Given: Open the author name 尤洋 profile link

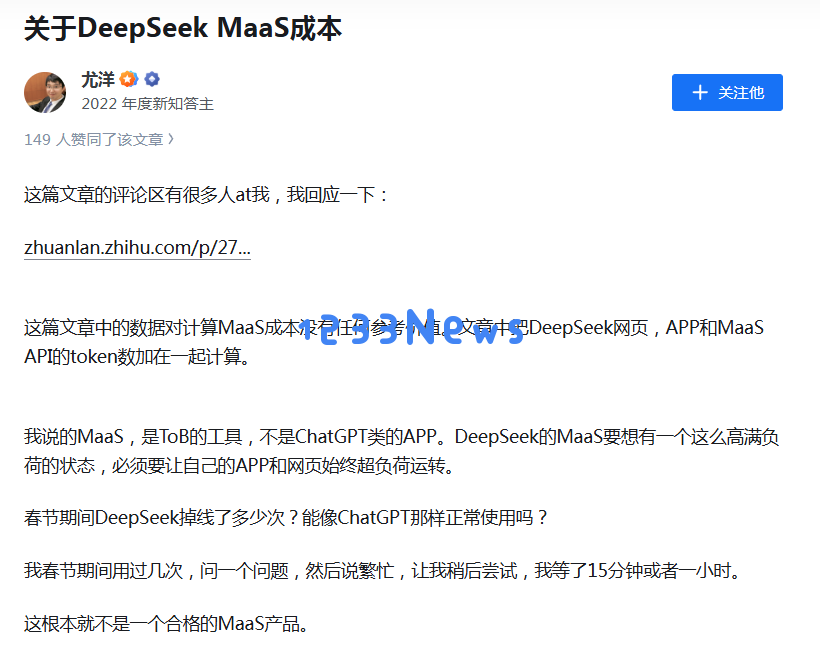Looking at the screenshot, I should pos(98,80).
